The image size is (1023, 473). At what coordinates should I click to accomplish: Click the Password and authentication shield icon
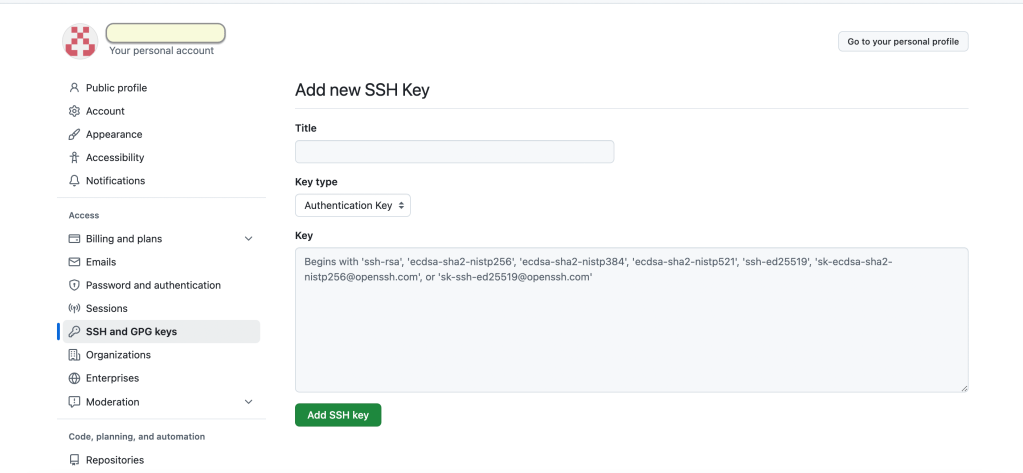tap(74, 285)
